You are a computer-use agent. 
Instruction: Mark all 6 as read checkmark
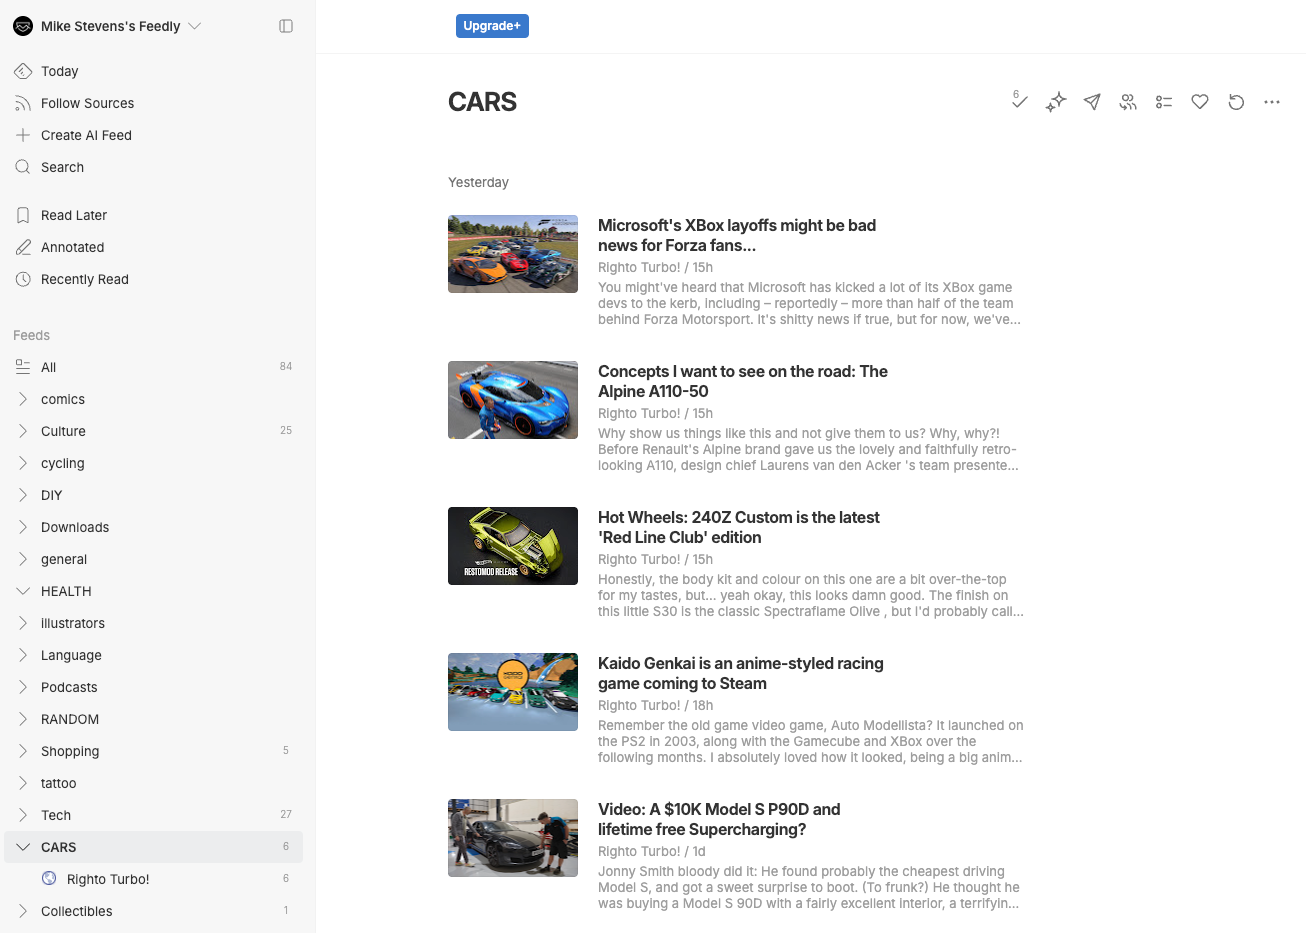1019,100
